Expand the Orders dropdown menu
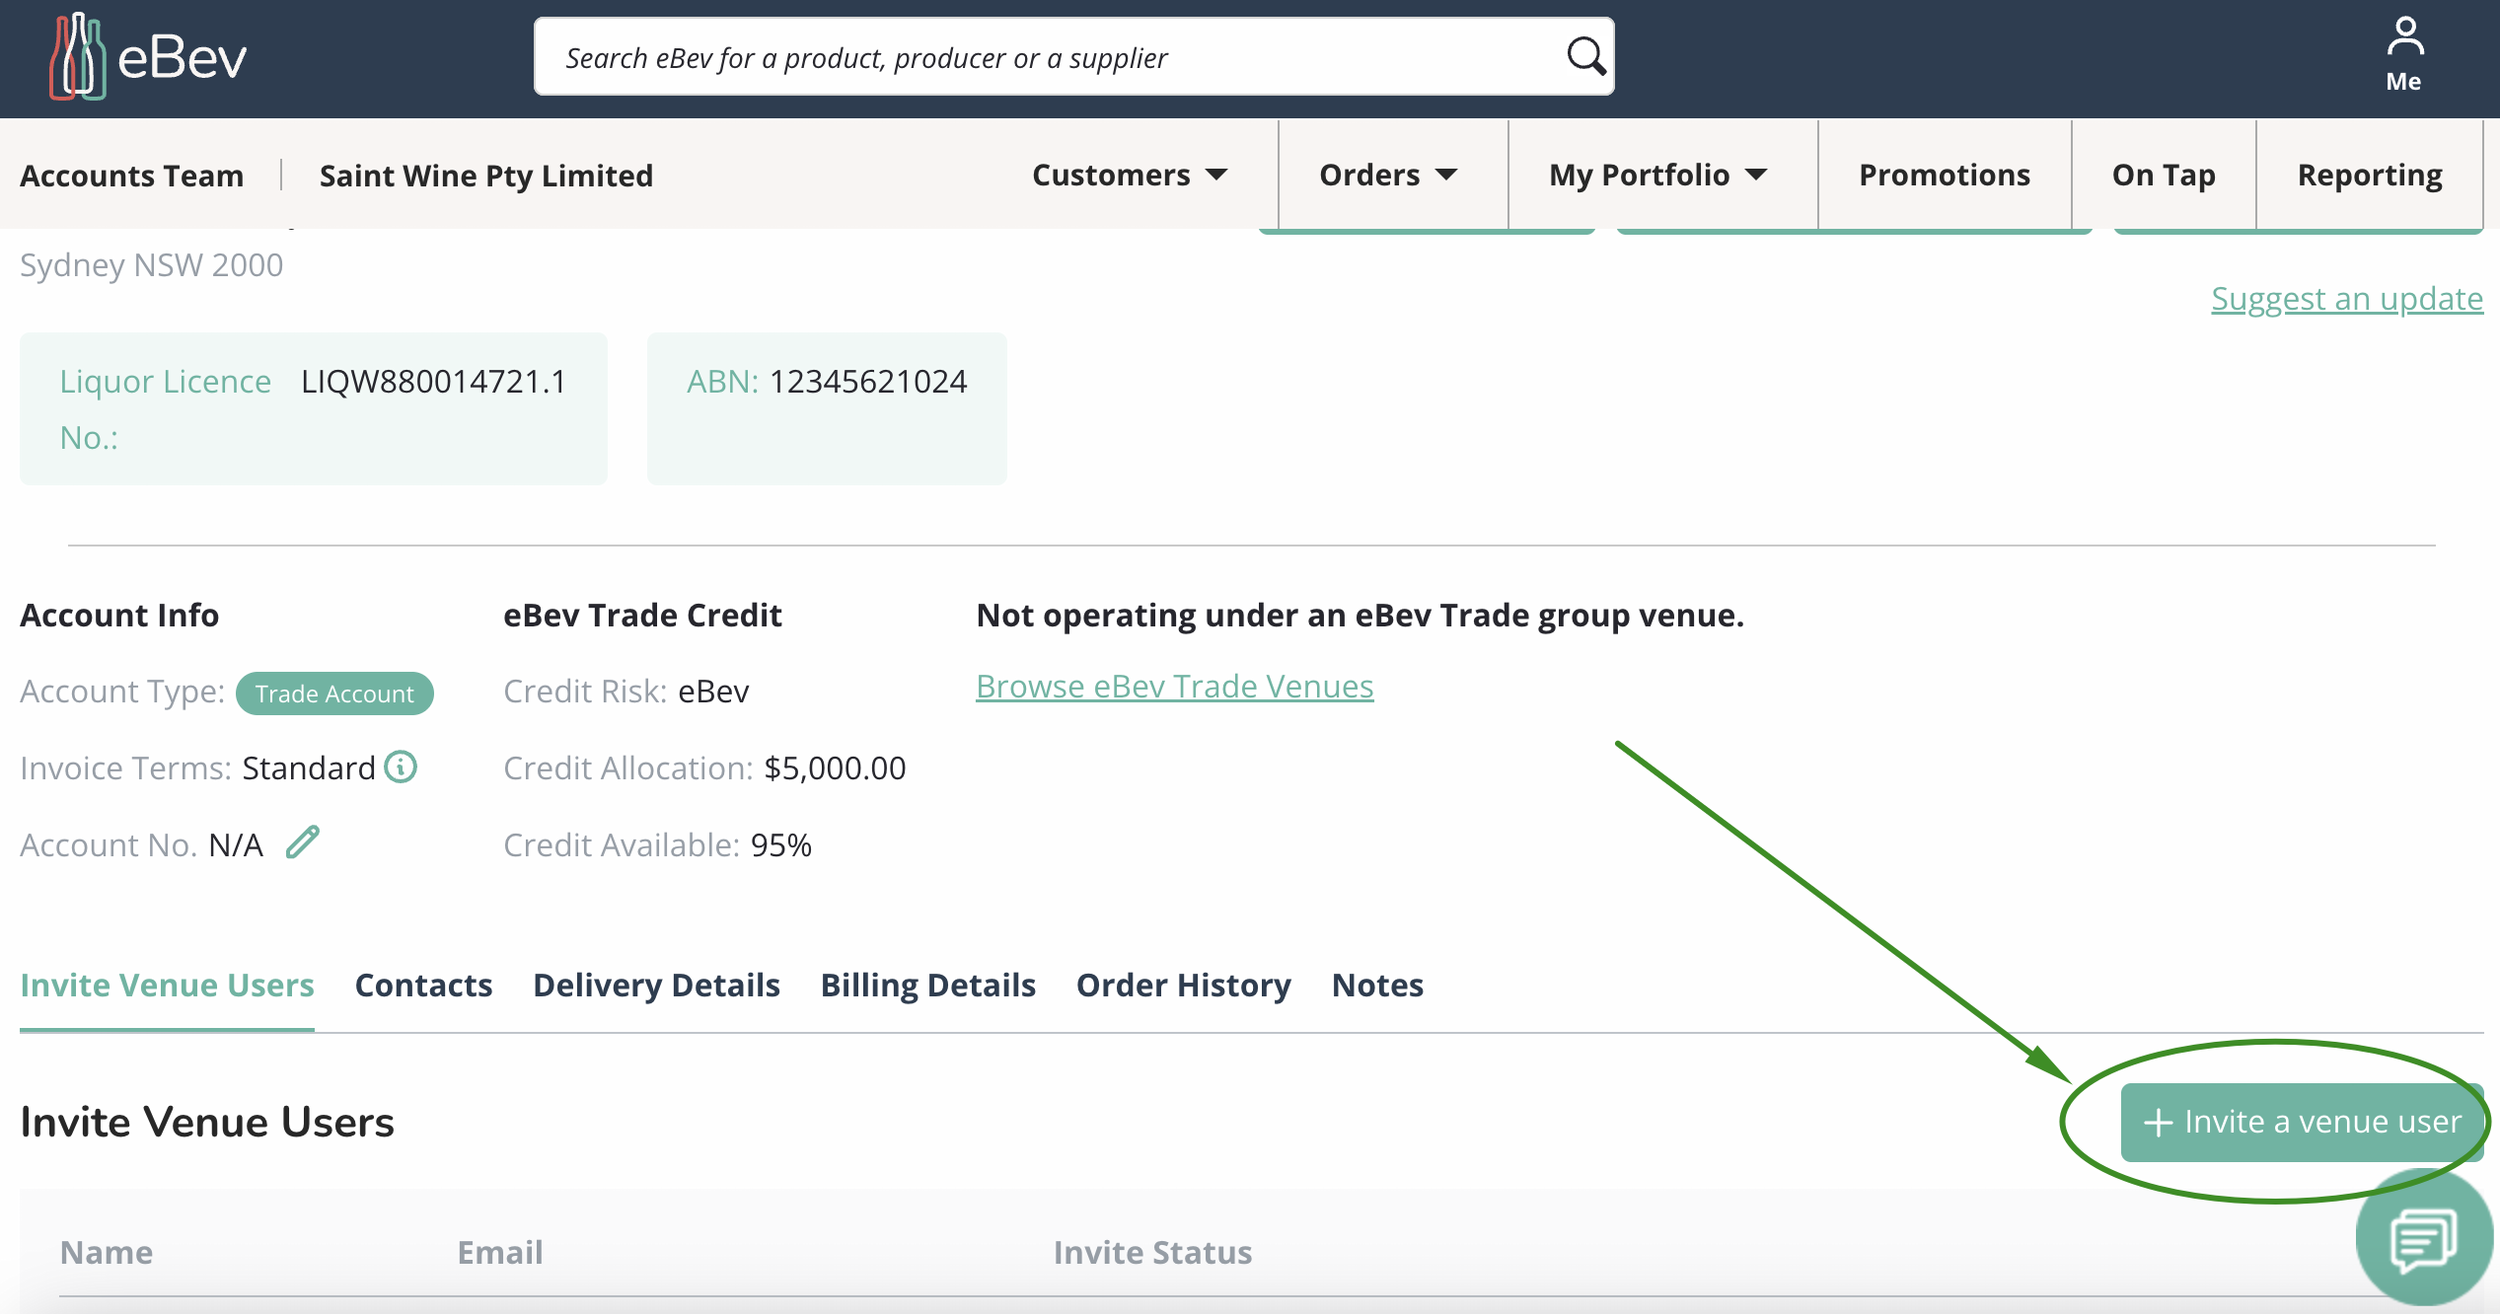 tap(1387, 175)
